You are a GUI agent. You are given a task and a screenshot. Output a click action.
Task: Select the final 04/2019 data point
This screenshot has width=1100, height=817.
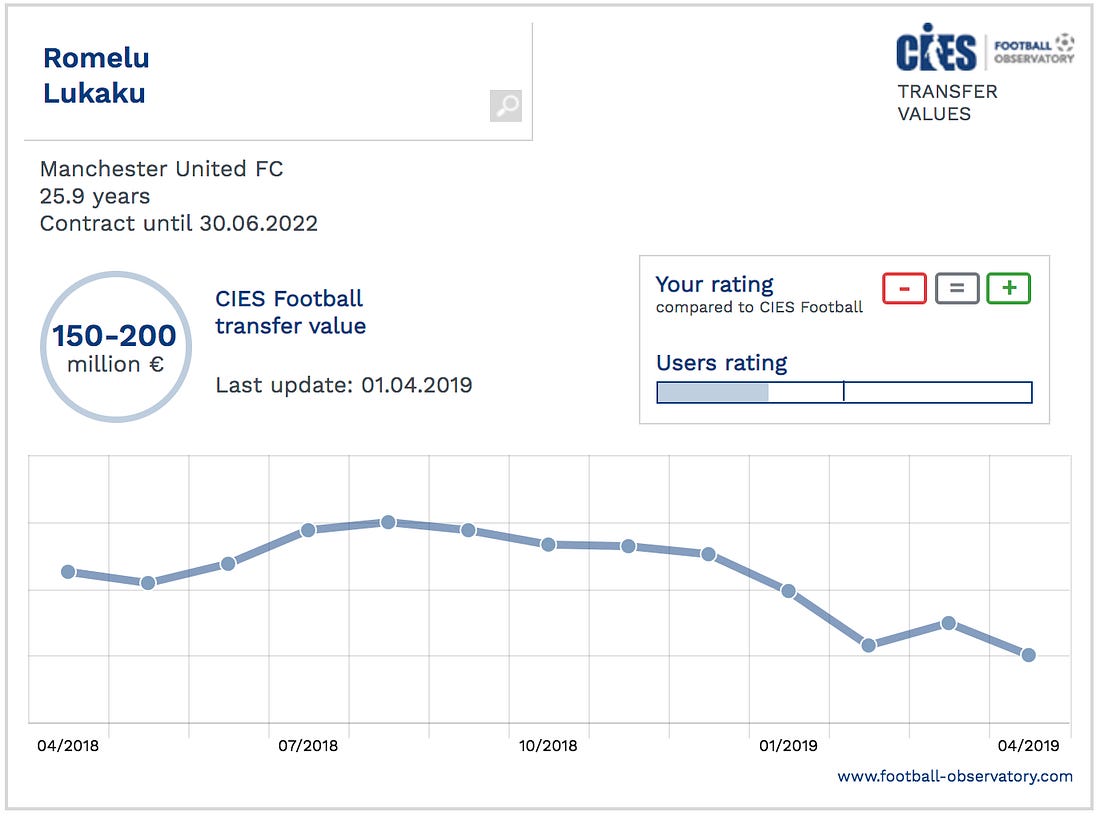pos(1028,655)
